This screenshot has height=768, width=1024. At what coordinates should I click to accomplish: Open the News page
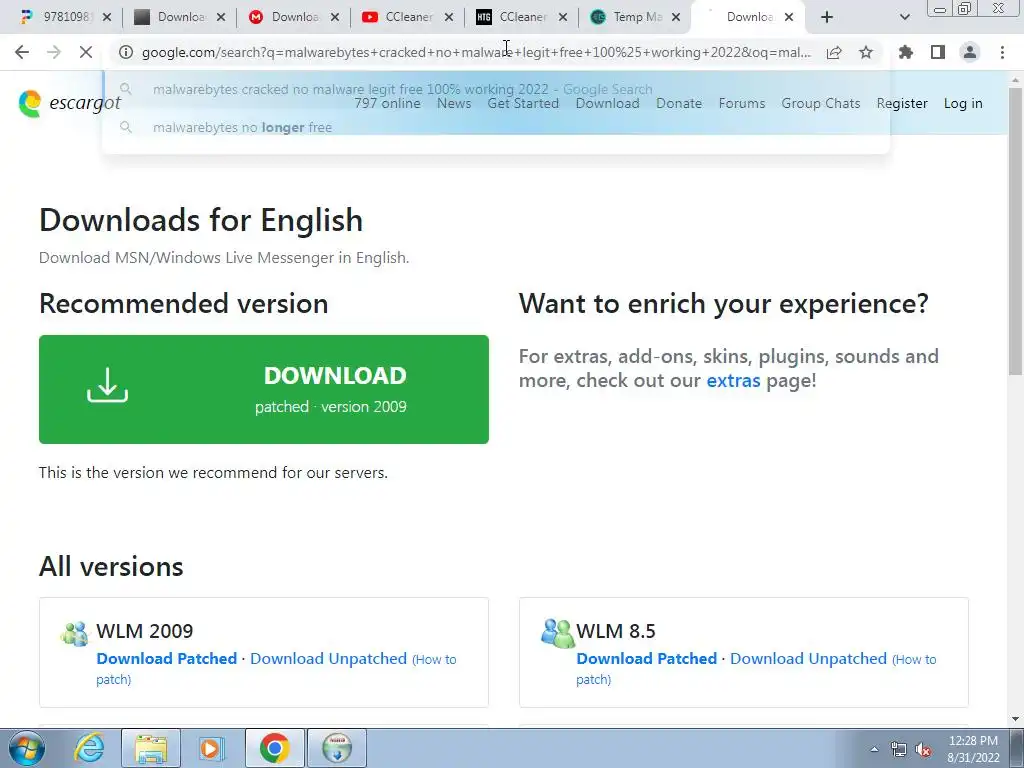pyautogui.click(x=454, y=103)
